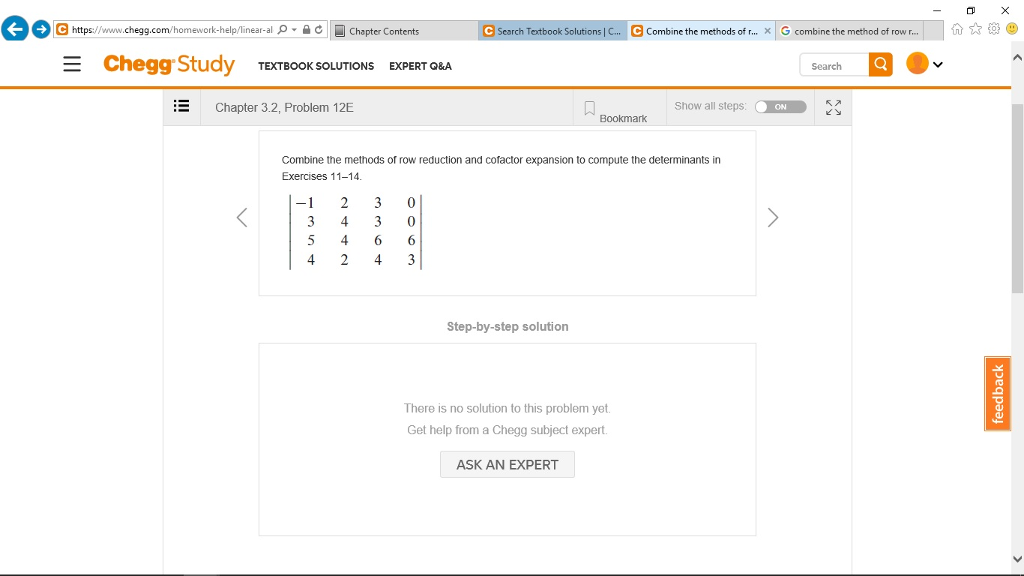Click the next problem arrow

click(772, 217)
